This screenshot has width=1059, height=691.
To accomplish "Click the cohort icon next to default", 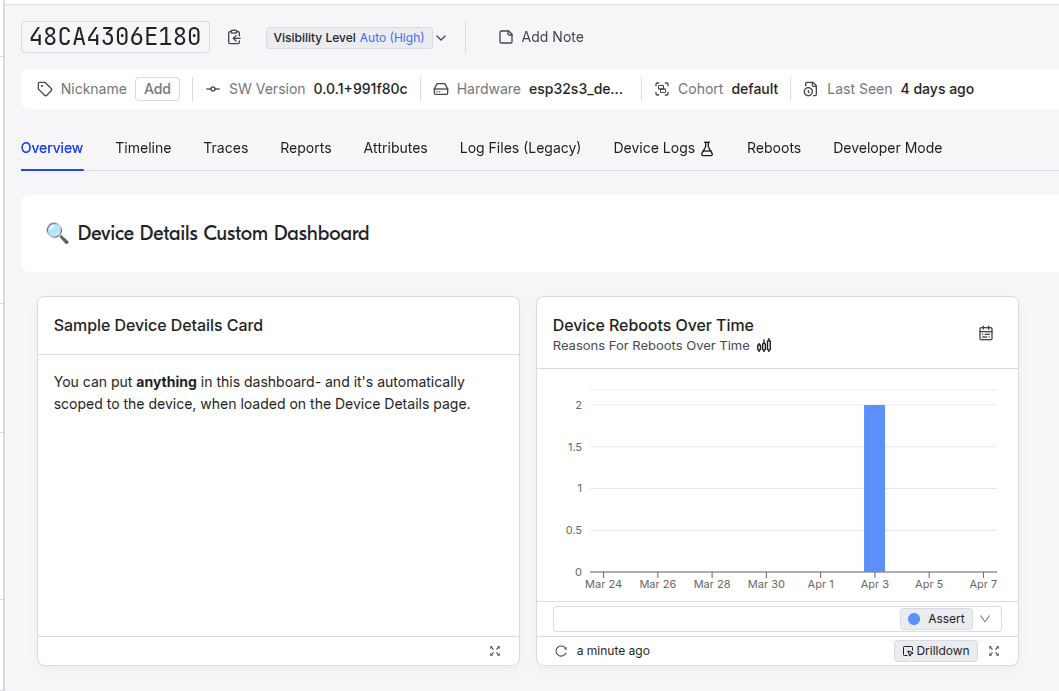I will tap(662, 88).
